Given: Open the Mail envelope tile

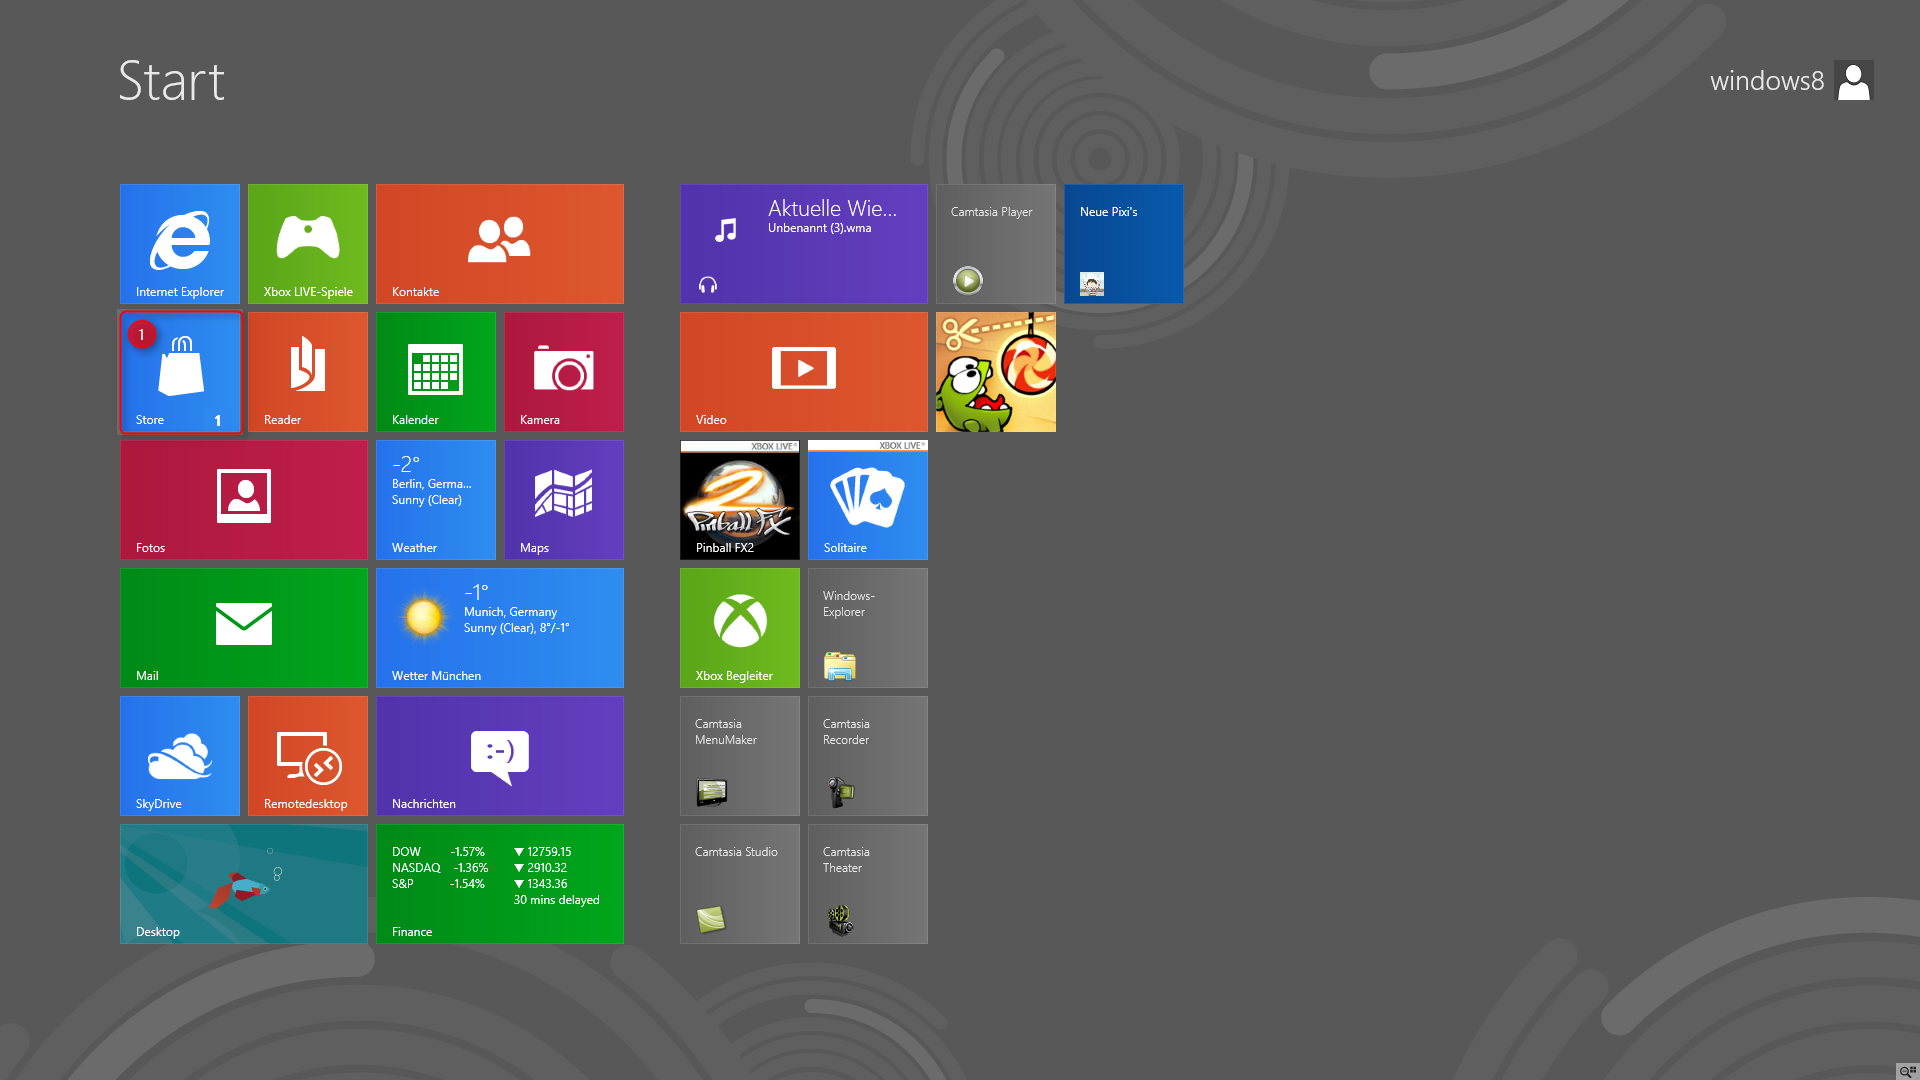Looking at the screenshot, I should (244, 628).
